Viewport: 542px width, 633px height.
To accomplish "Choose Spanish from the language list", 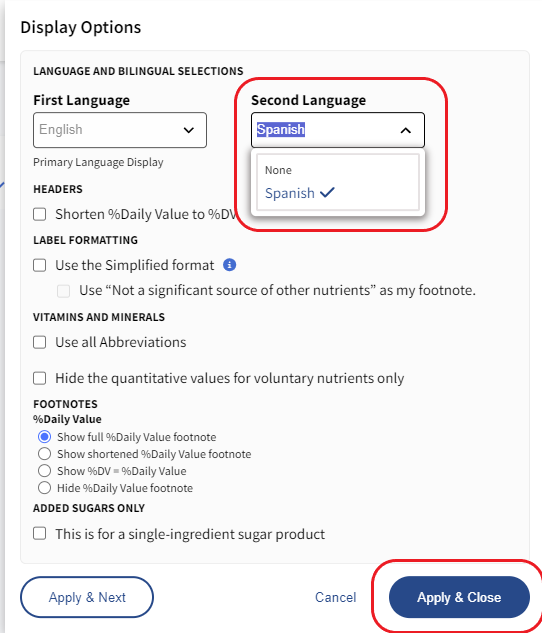I will point(290,193).
